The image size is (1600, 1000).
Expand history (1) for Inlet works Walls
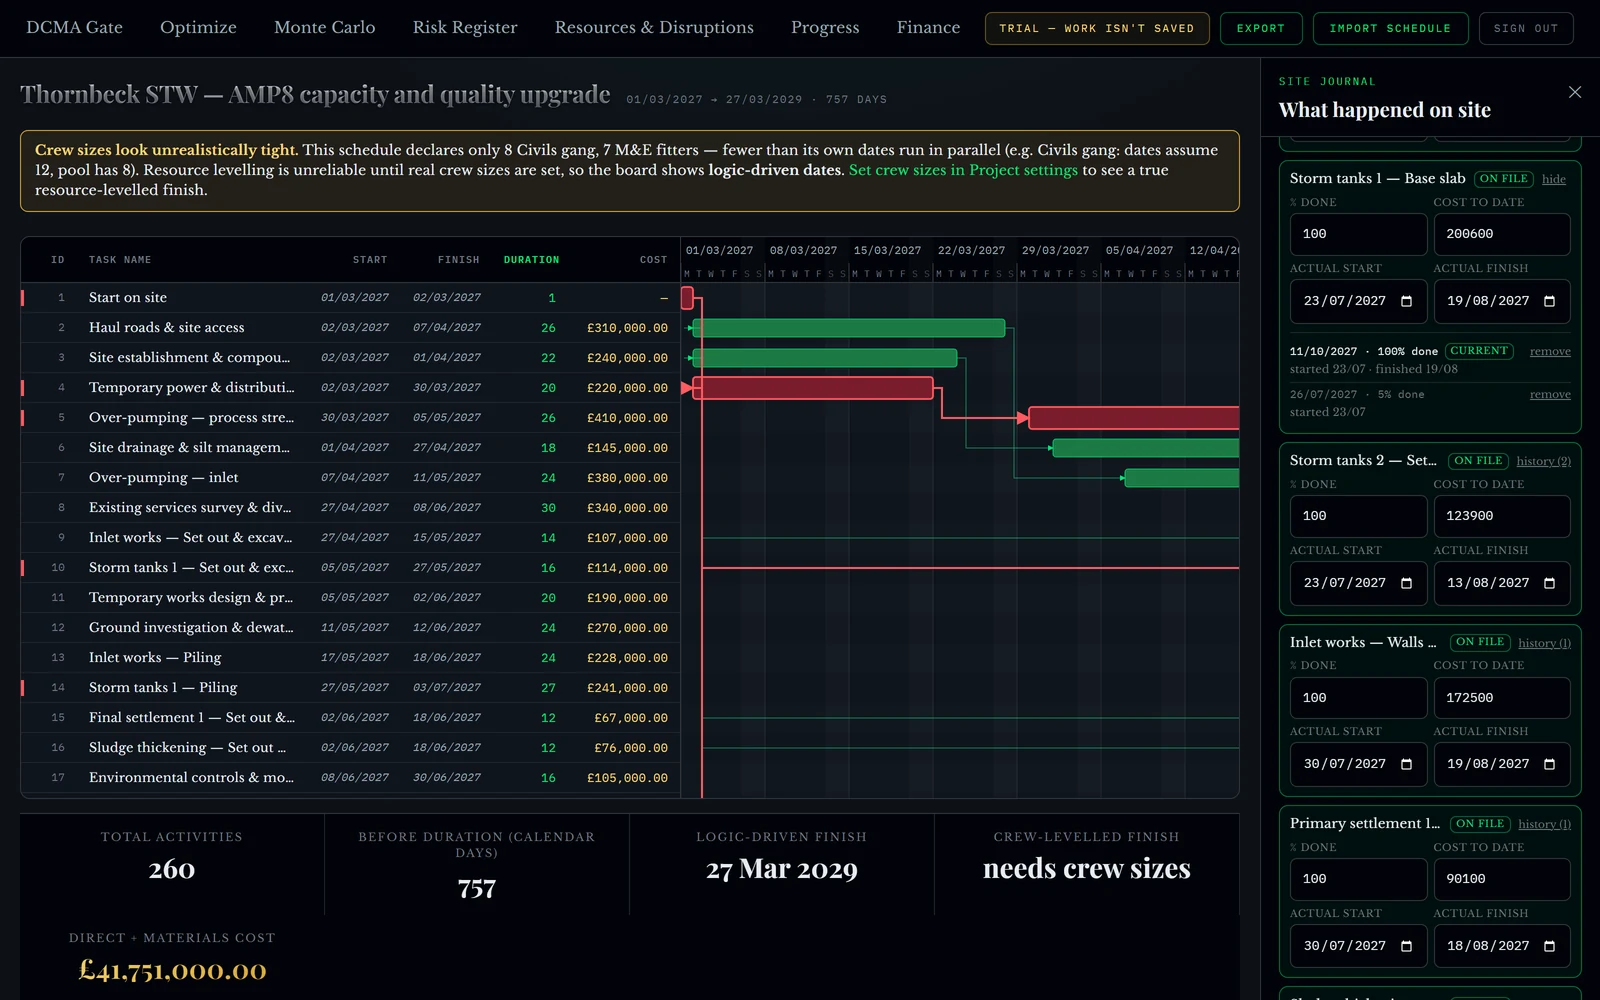1544,643
